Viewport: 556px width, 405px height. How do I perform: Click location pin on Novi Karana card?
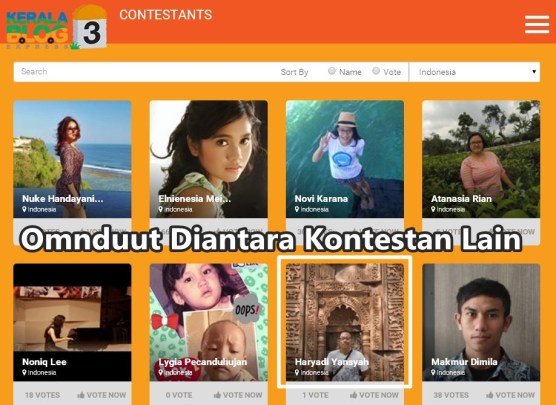click(297, 209)
